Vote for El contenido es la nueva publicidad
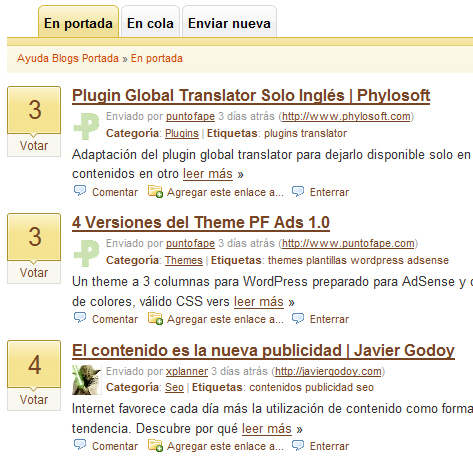Screen dimensions: 473x457 (34, 400)
